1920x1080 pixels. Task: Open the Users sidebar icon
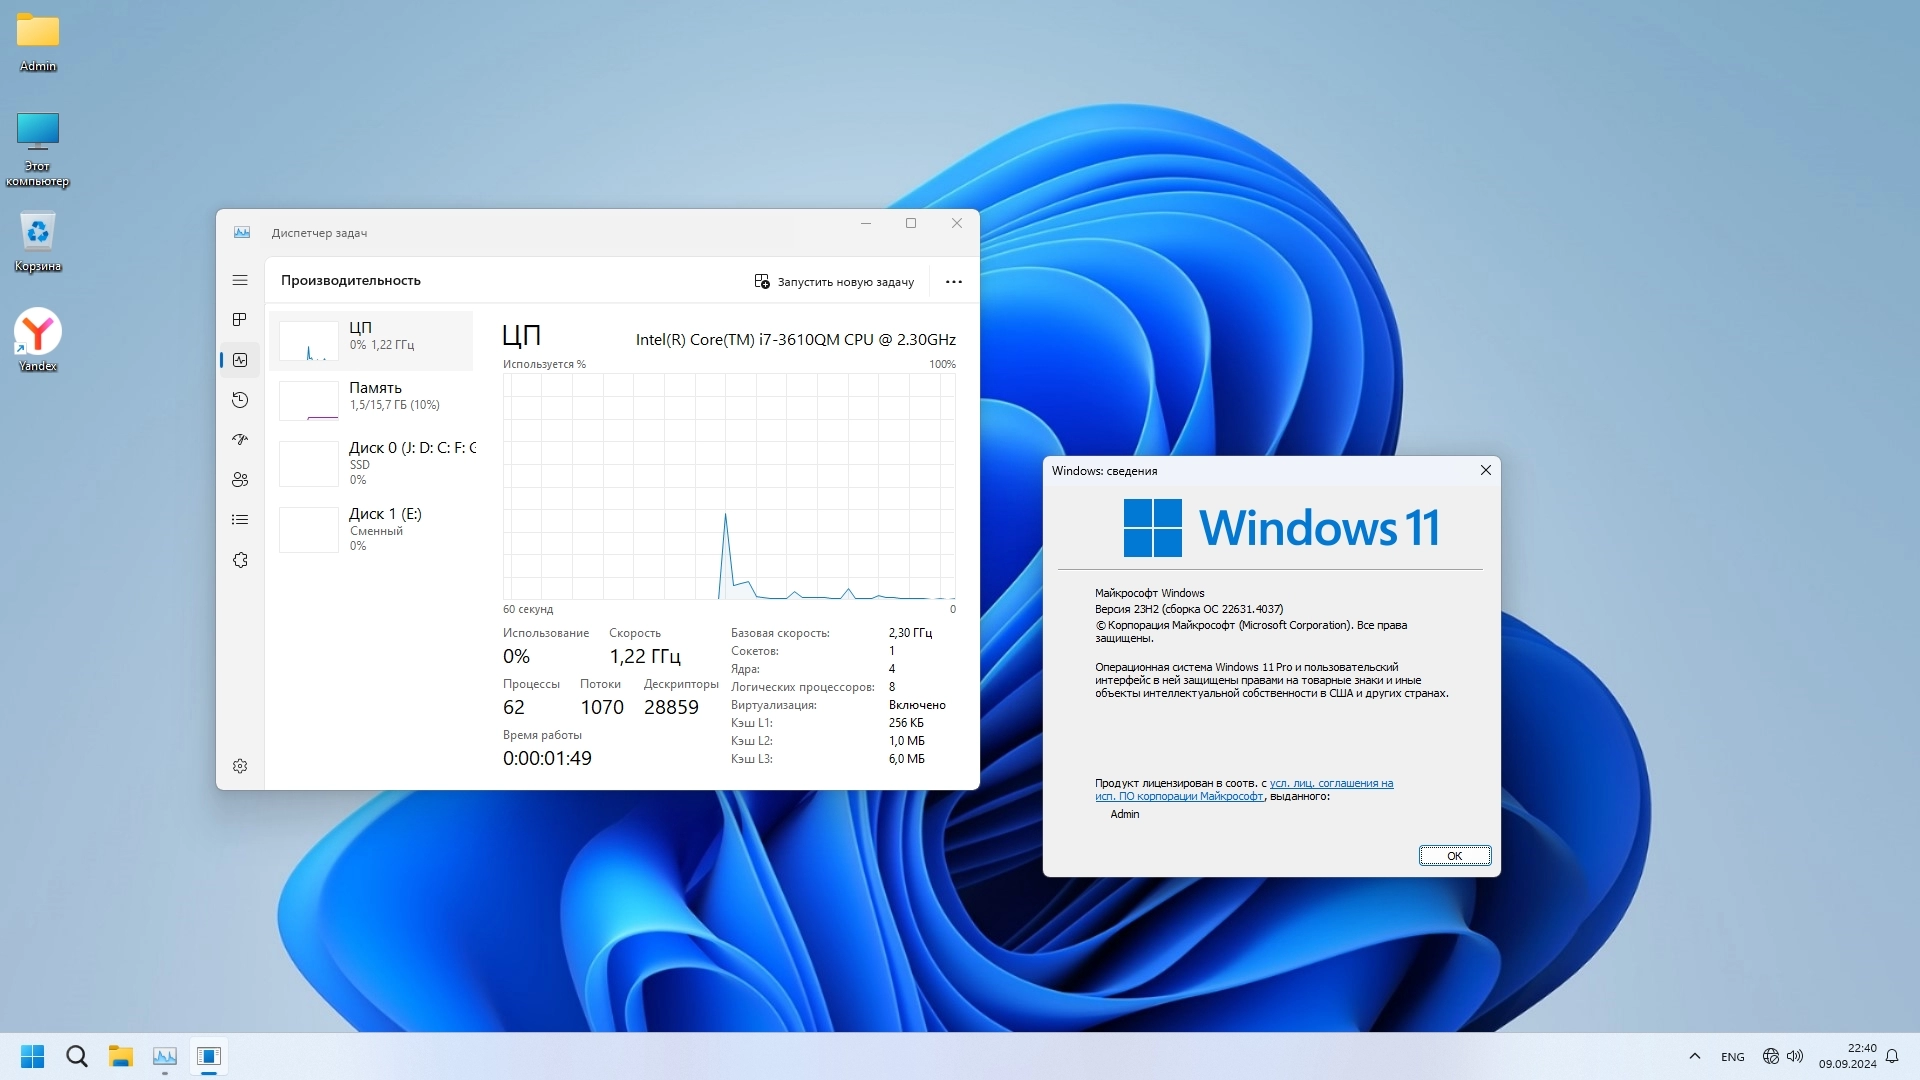tap(240, 480)
